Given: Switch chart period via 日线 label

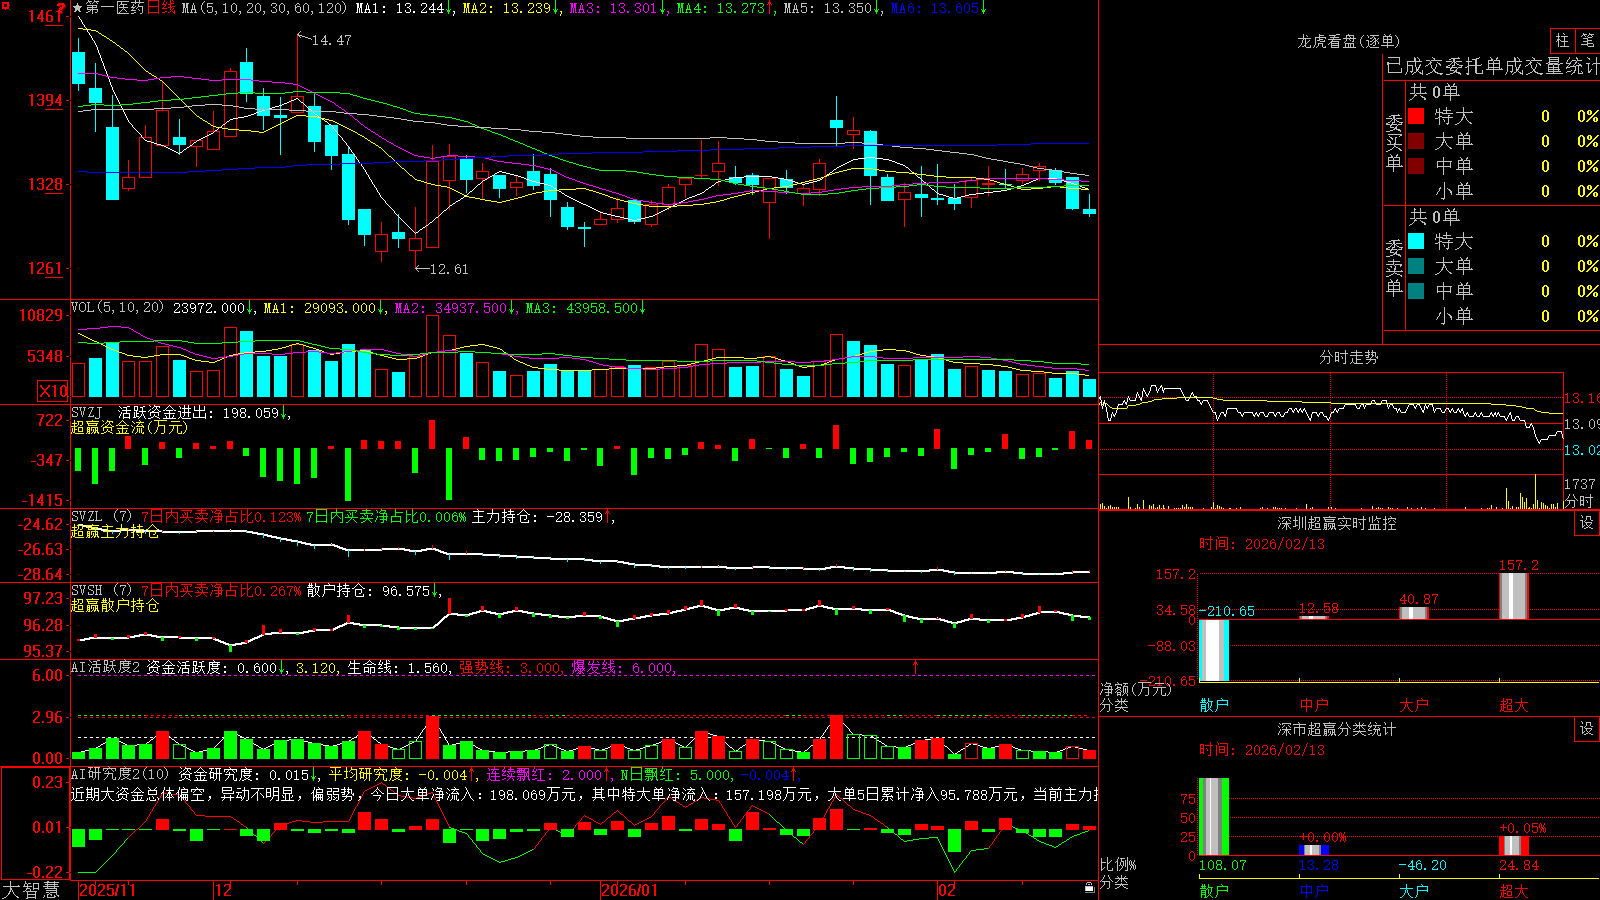Looking at the screenshot, I should point(161,8).
